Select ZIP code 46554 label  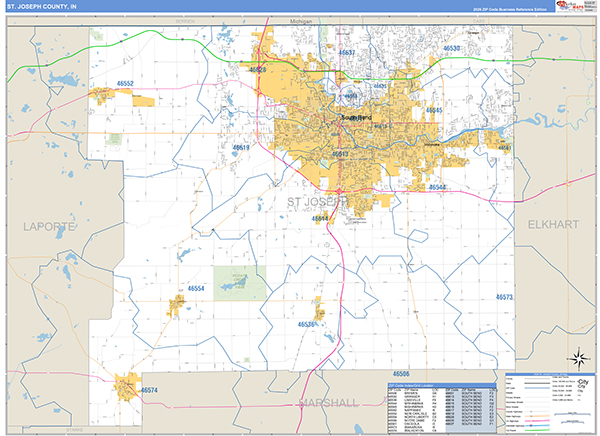tap(194, 288)
